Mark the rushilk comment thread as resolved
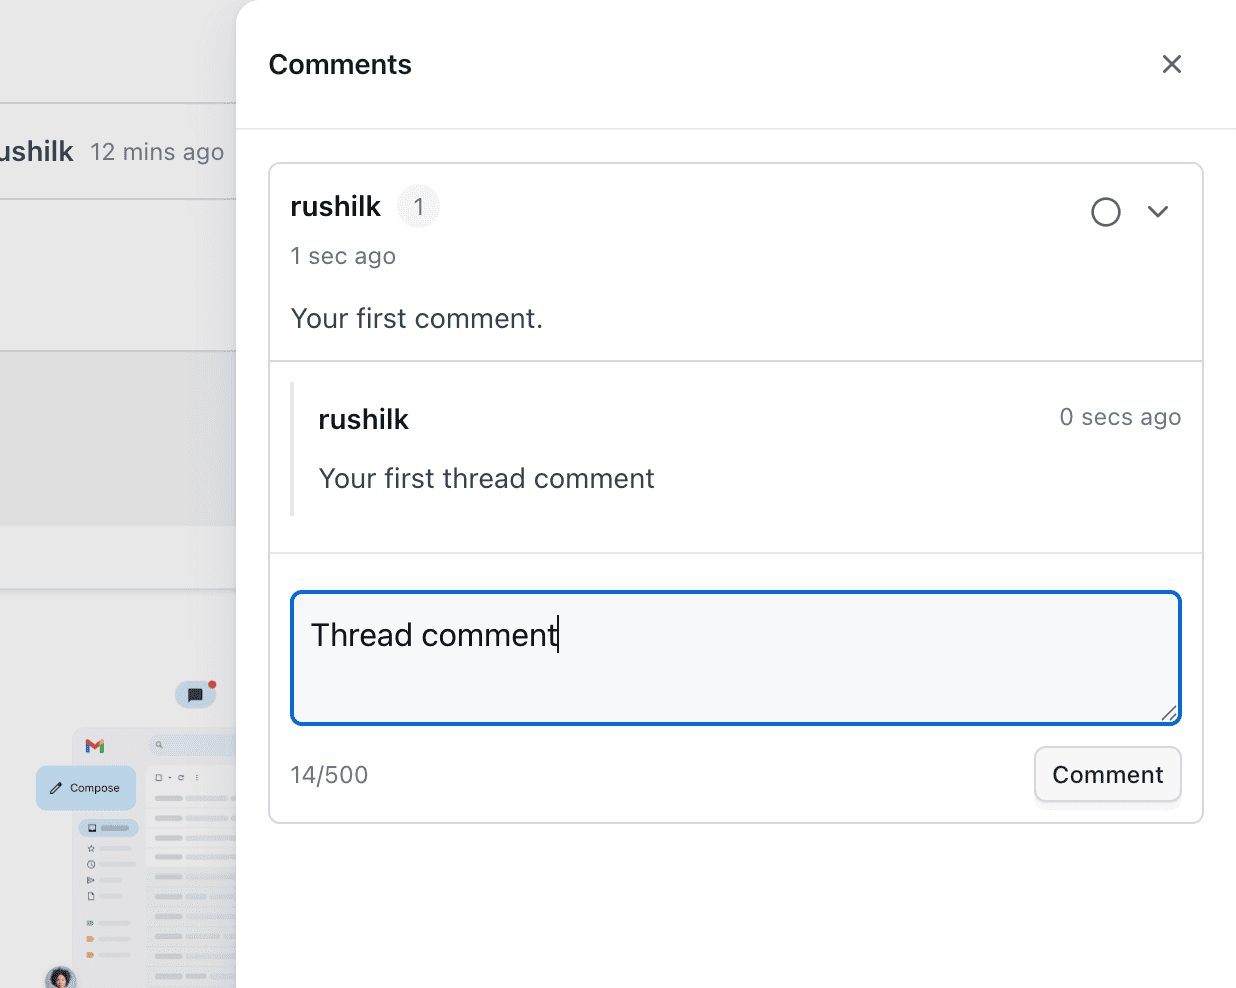 pos(1105,212)
